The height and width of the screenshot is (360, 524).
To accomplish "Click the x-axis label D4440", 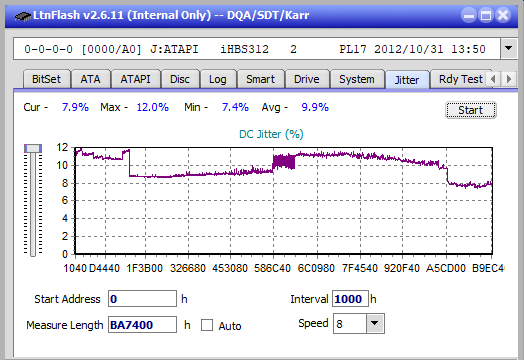I will pos(104,268).
